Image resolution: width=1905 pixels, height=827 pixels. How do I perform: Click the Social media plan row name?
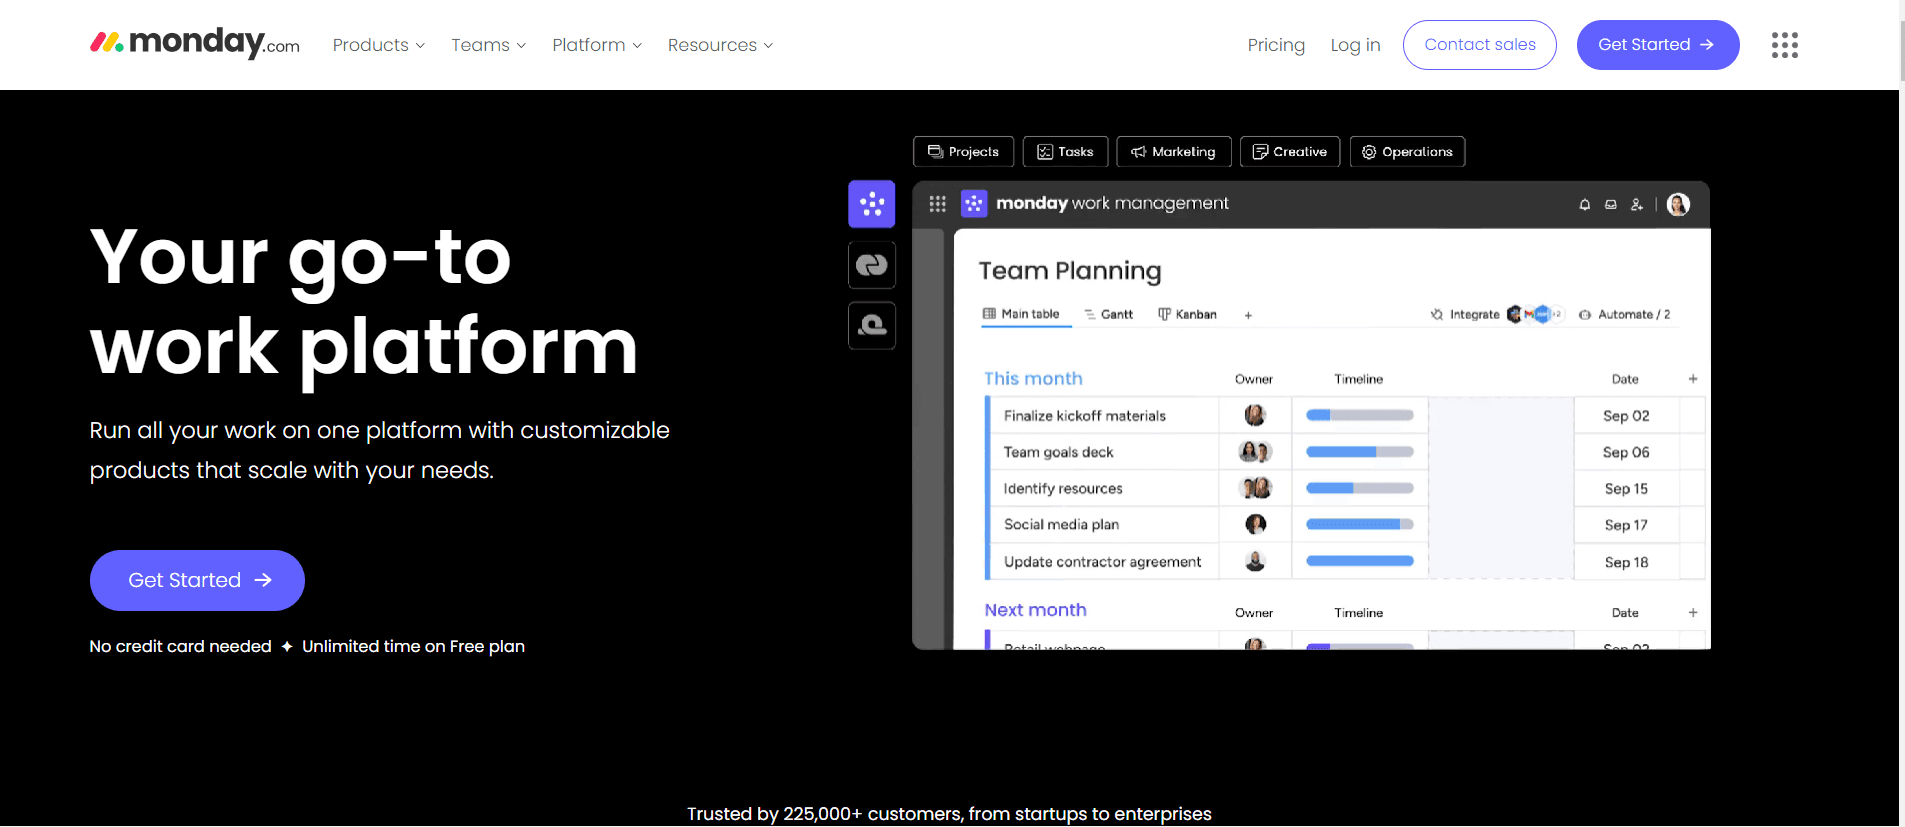1061,524
